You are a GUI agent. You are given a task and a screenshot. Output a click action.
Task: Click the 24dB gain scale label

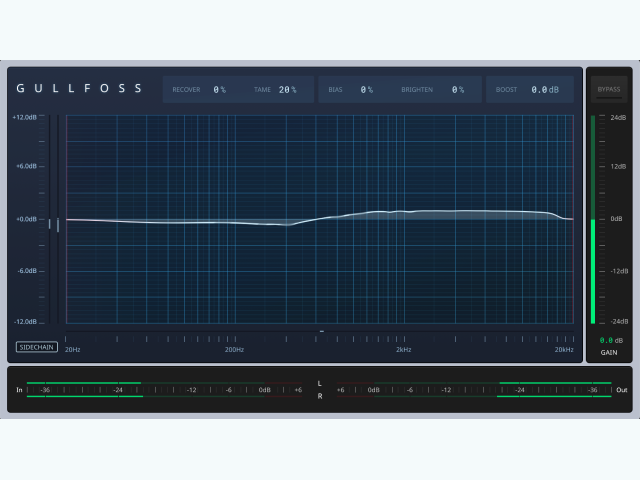click(618, 118)
